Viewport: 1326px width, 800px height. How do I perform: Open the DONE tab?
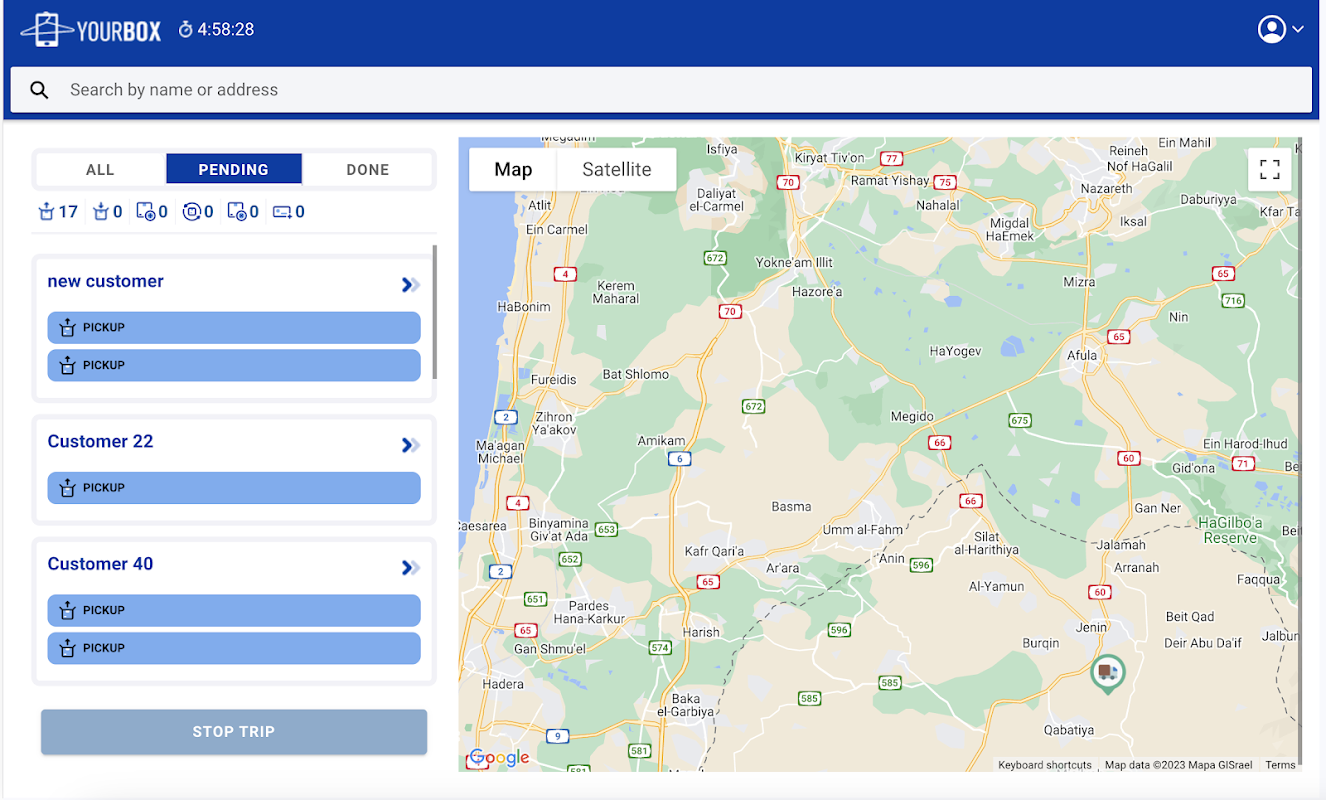click(x=368, y=170)
